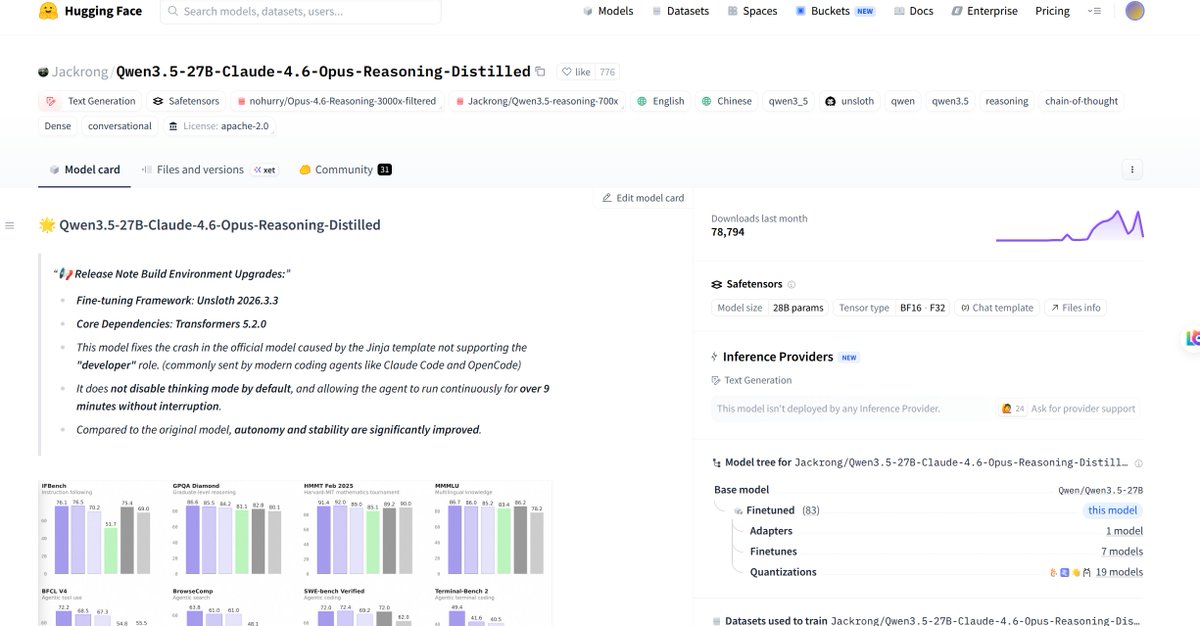1200x626 pixels.
Task: Select the unsloth tag
Action: [850, 101]
